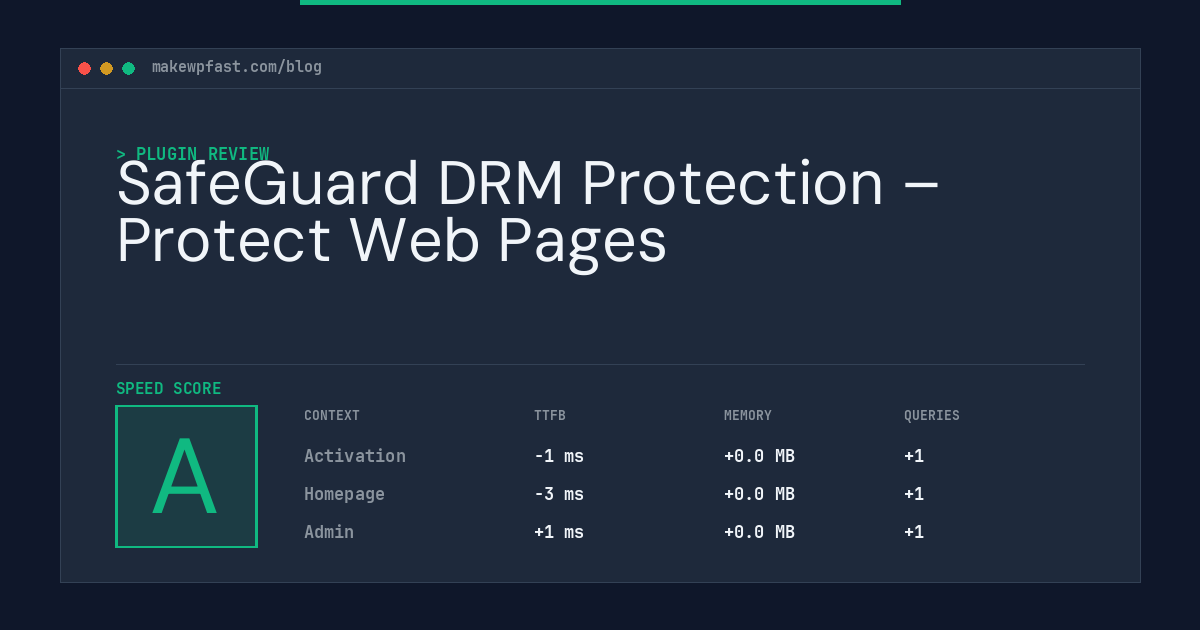This screenshot has height=630, width=1200.
Task: Click the green window dot
Action: (128, 68)
